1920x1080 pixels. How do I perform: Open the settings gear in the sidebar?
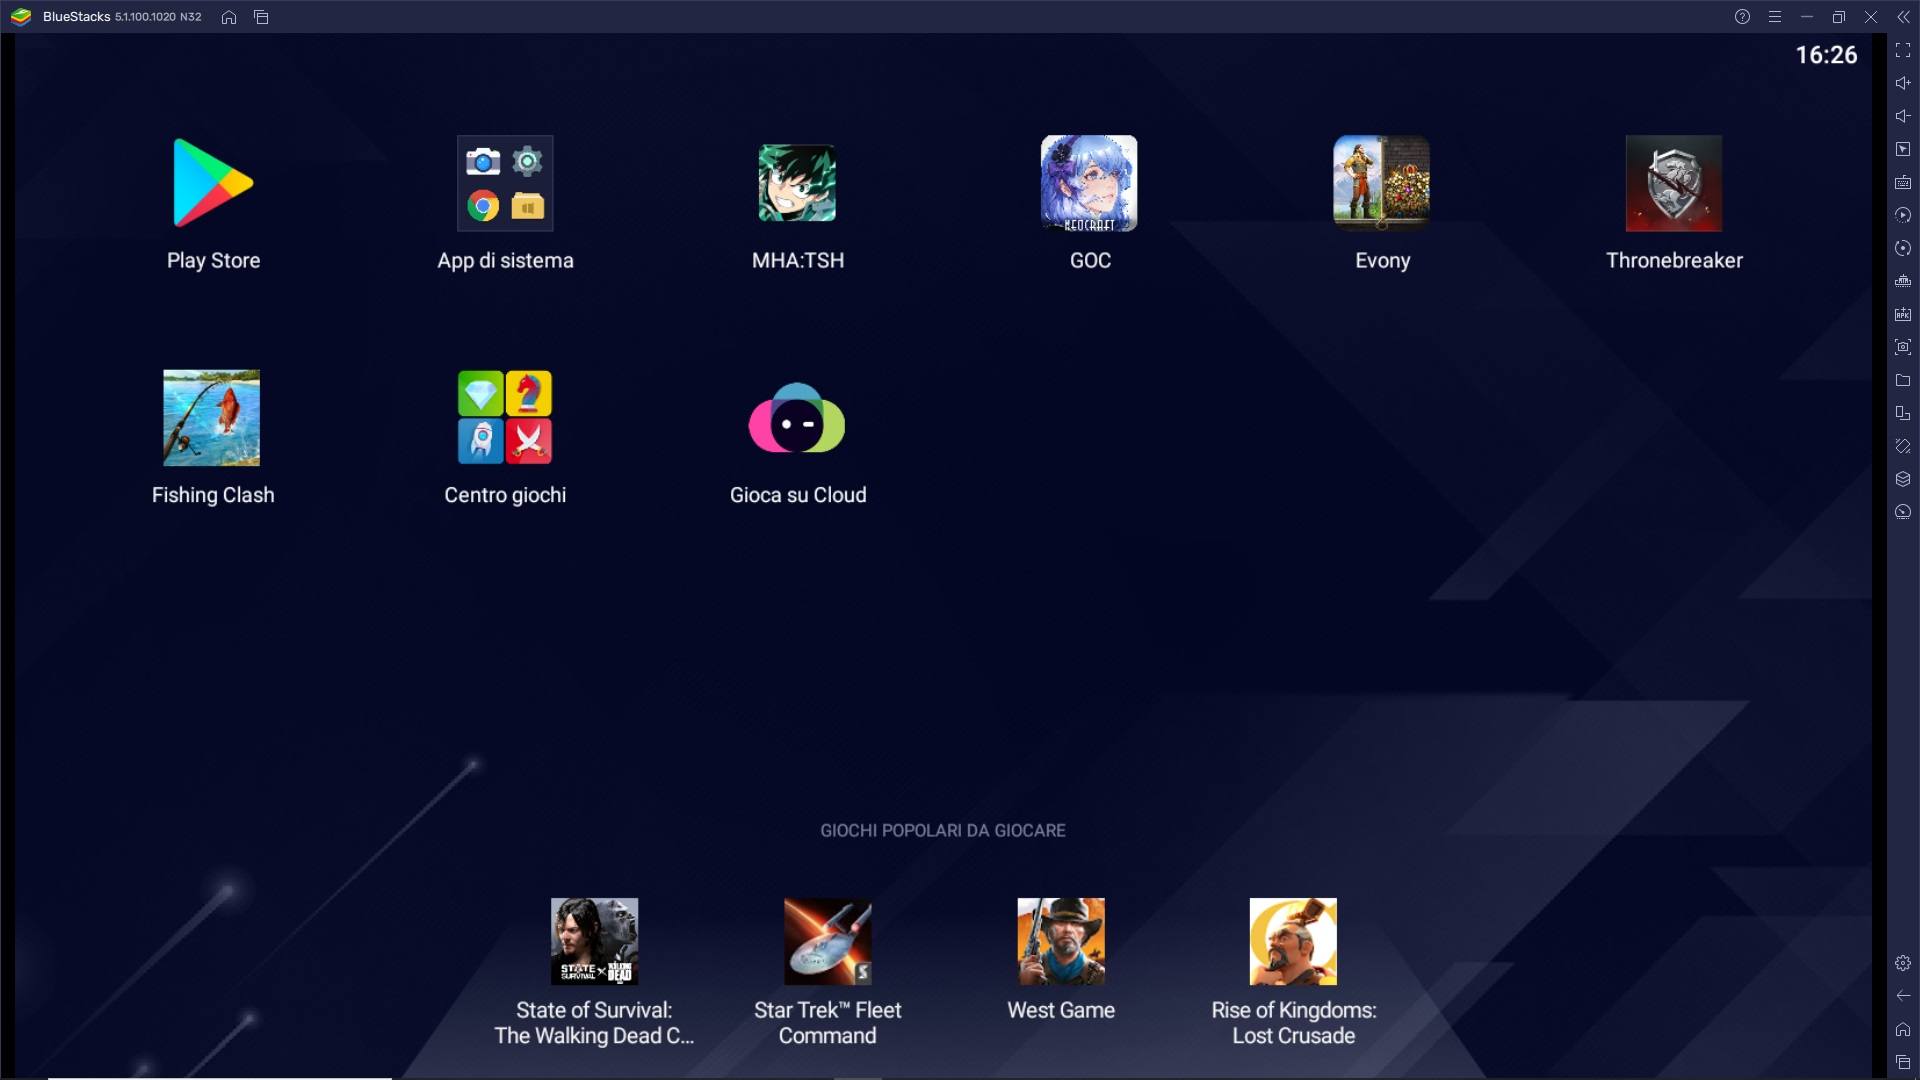[x=1903, y=963]
